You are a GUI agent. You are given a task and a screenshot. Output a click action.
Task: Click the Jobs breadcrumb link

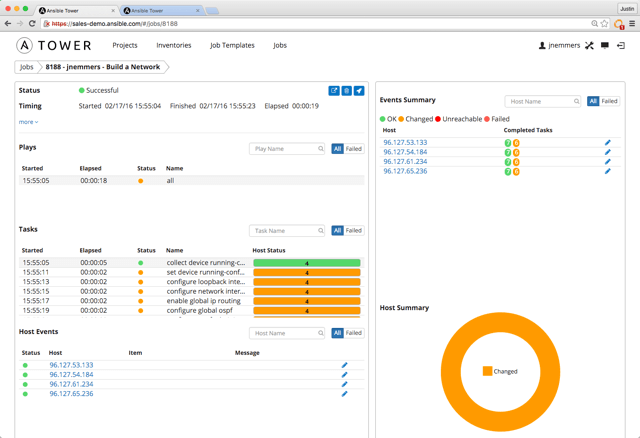27,67
